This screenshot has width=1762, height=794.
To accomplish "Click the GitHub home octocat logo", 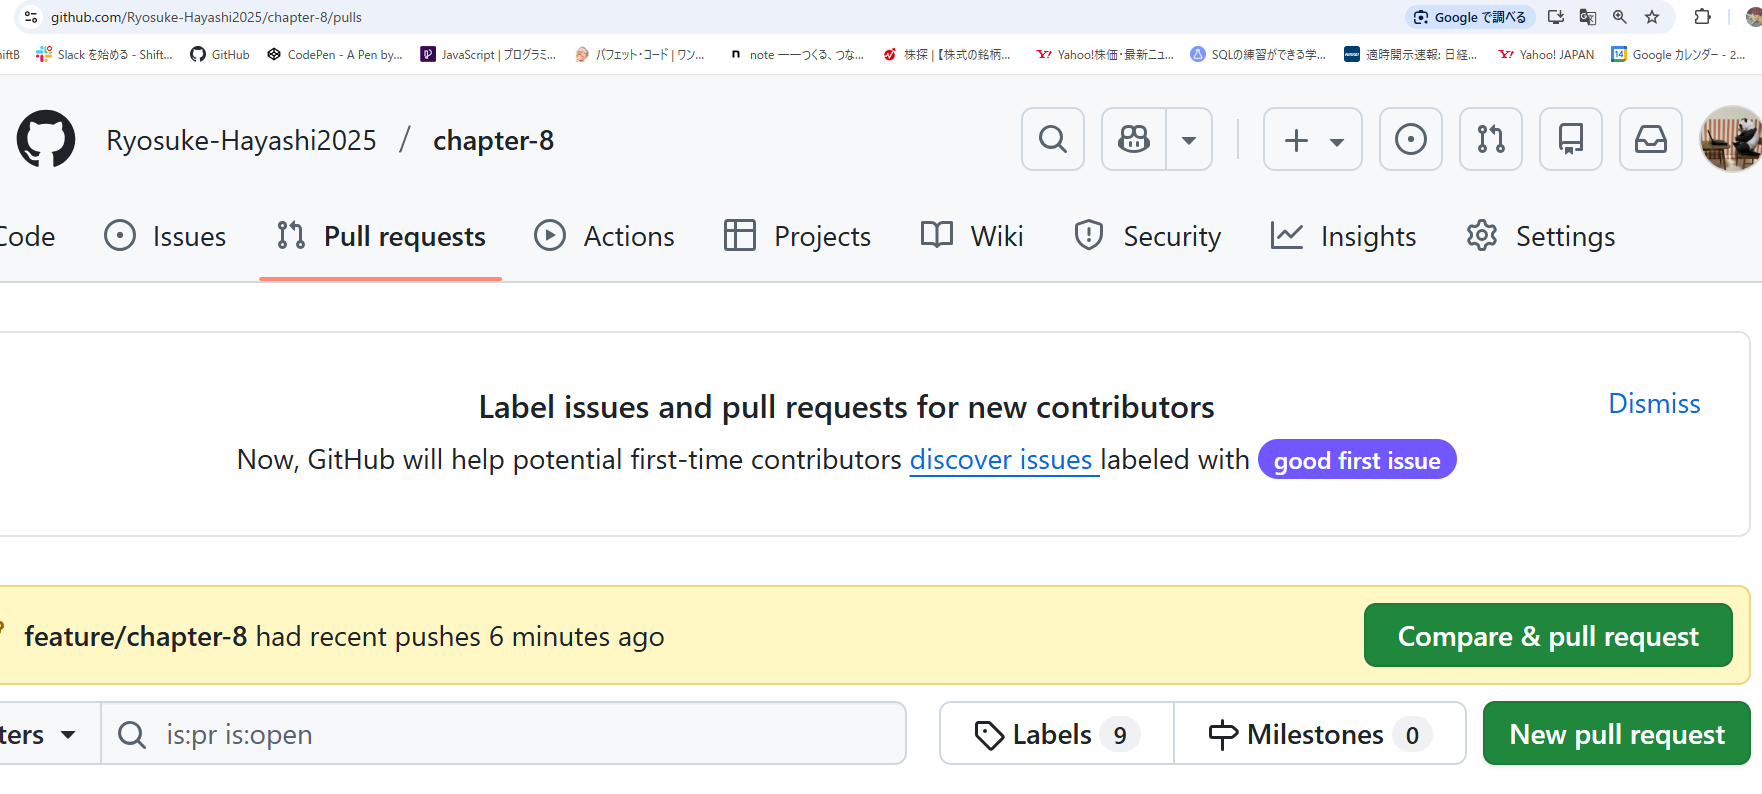I will [x=45, y=139].
